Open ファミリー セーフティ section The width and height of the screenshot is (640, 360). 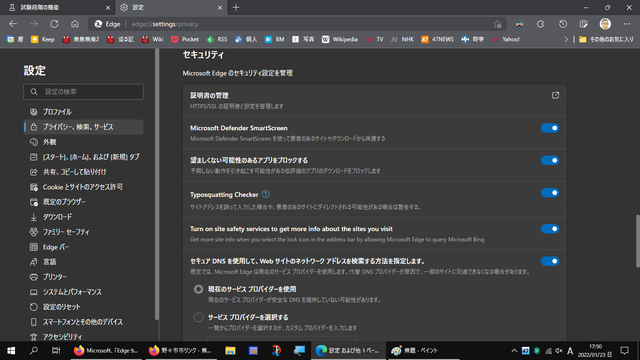point(83,232)
